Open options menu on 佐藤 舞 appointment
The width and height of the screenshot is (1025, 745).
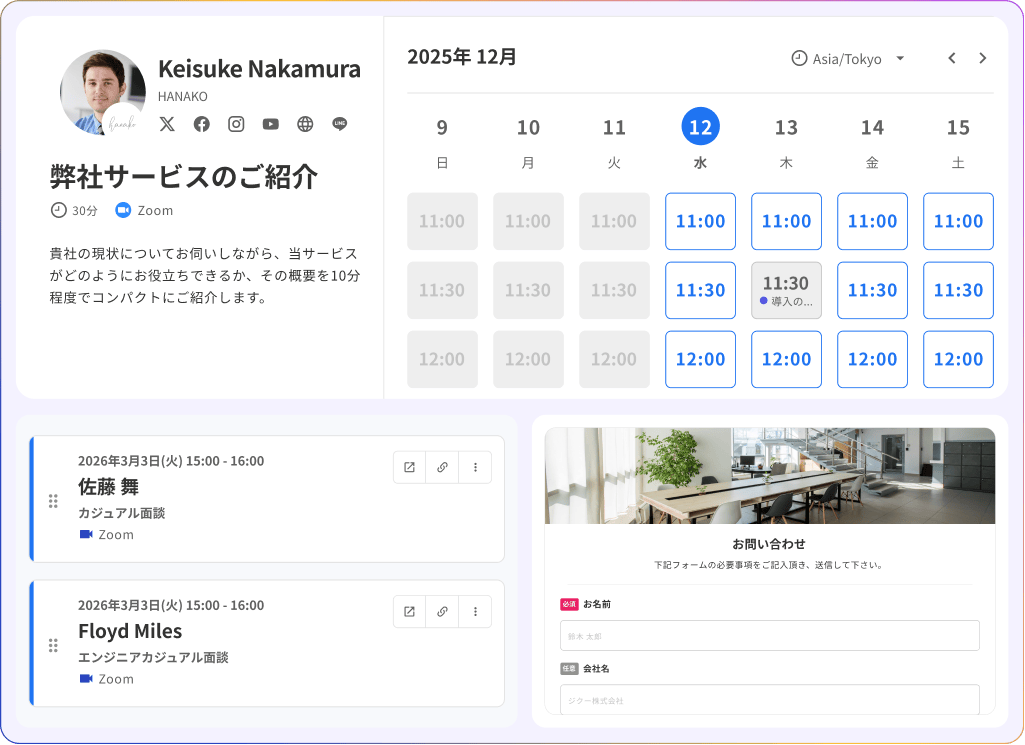click(475, 467)
